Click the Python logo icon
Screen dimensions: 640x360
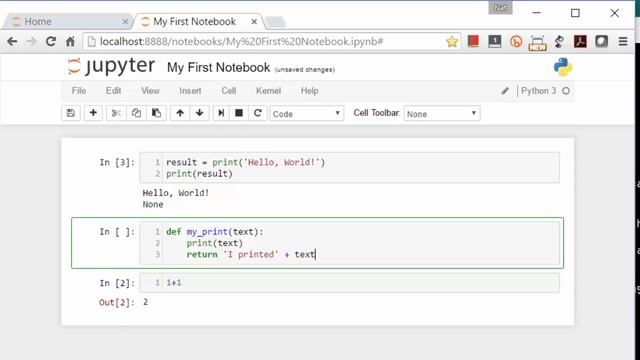click(563, 67)
